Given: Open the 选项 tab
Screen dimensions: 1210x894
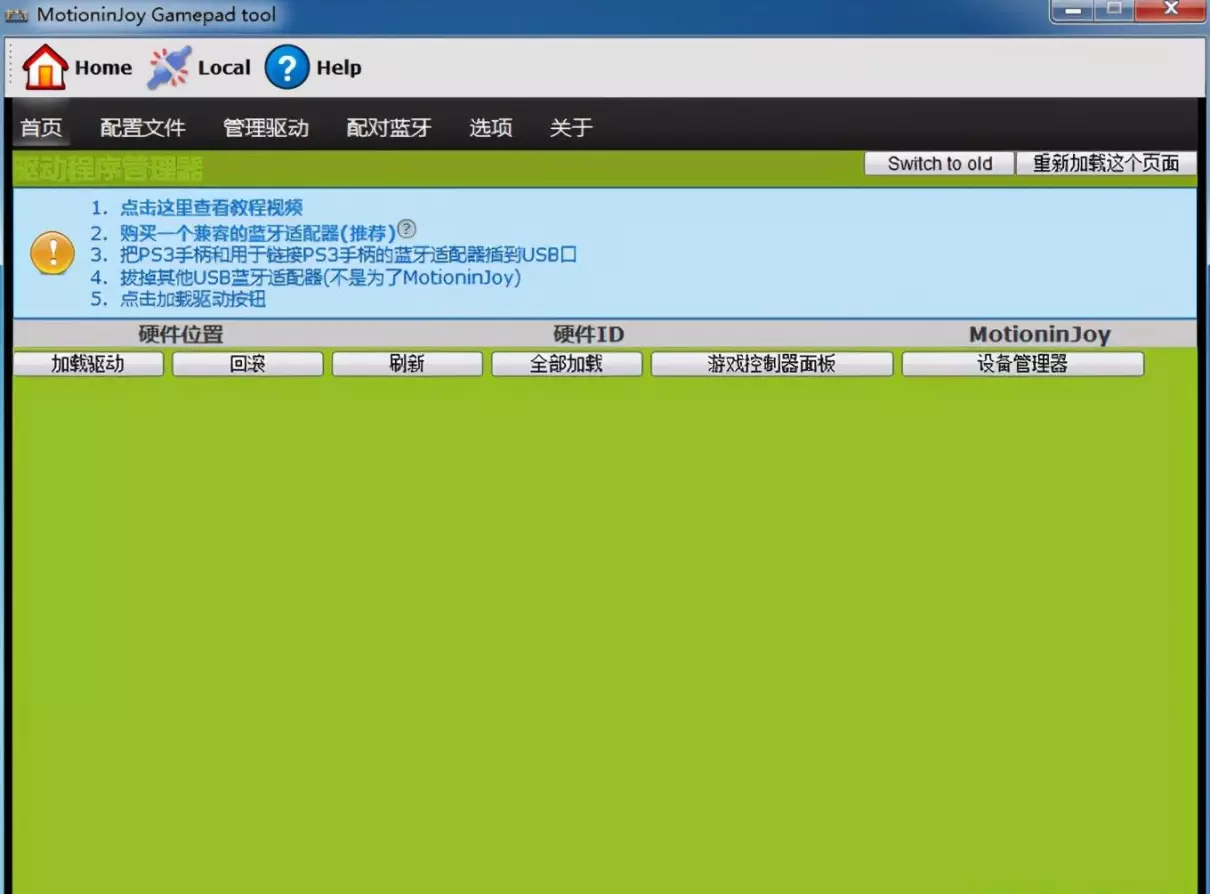Looking at the screenshot, I should pyautogui.click(x=491, y=127).
